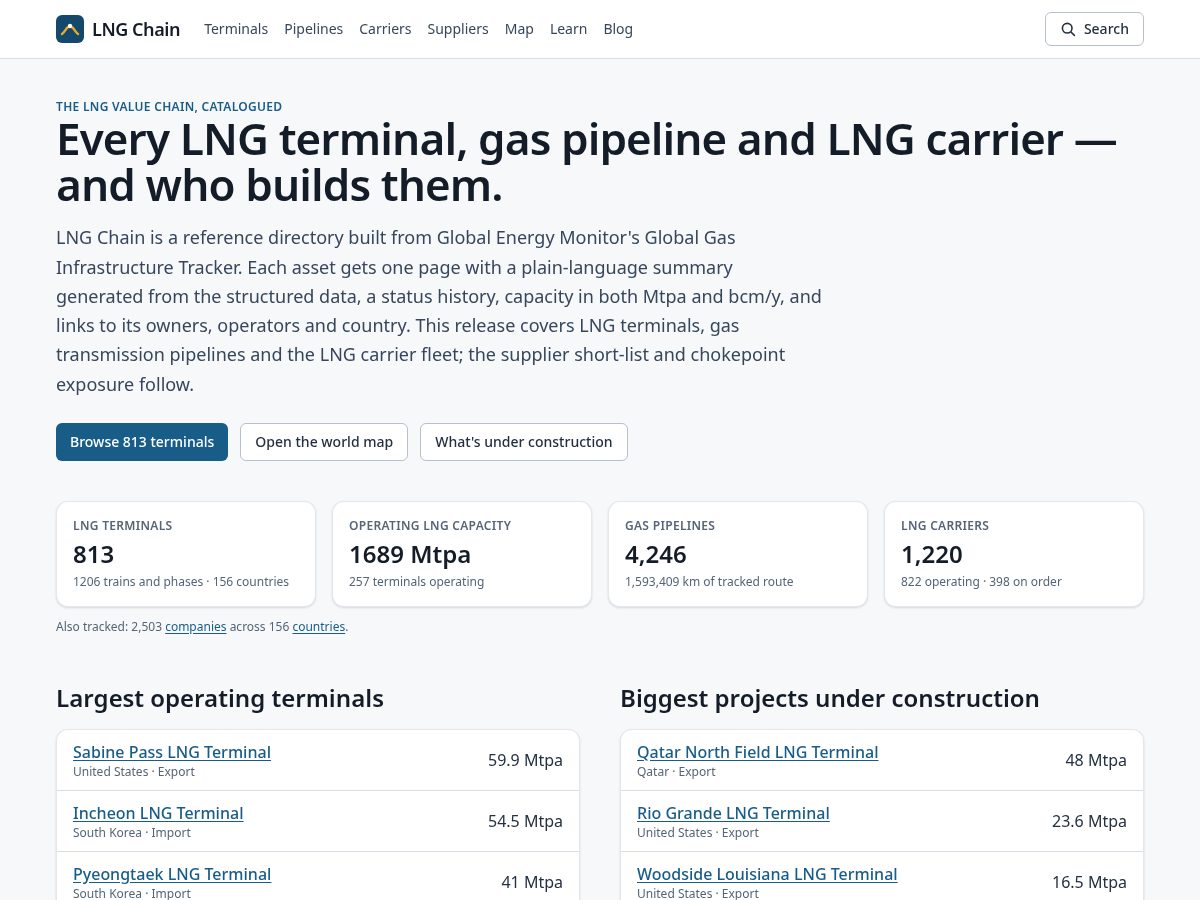Click 'THE LNG VALUE CHAIN, CATALOGUED' tagline
The height and width of the screenshot is (900, 1200).
pyautogui.click(x=169, y=106)
